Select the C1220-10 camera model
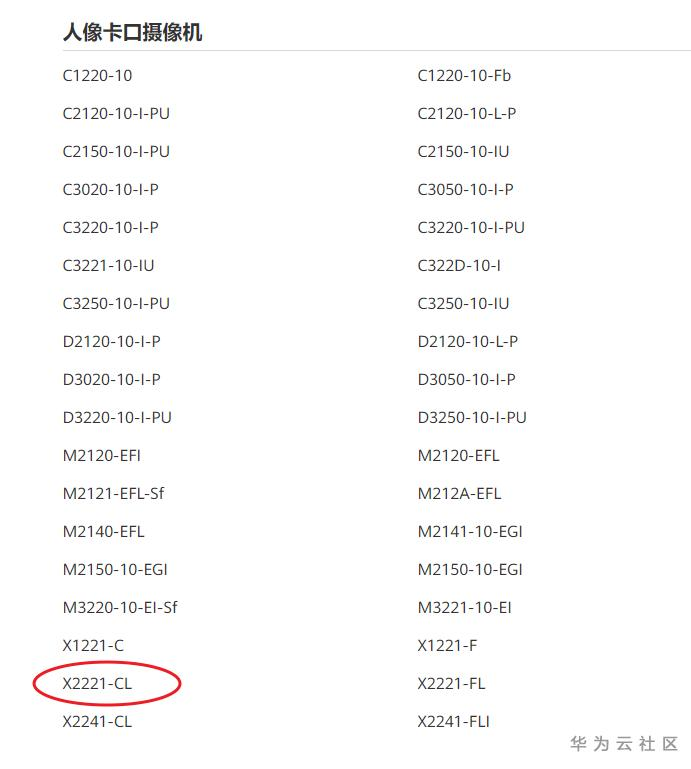The image size is (691, 769). (97, 76)
